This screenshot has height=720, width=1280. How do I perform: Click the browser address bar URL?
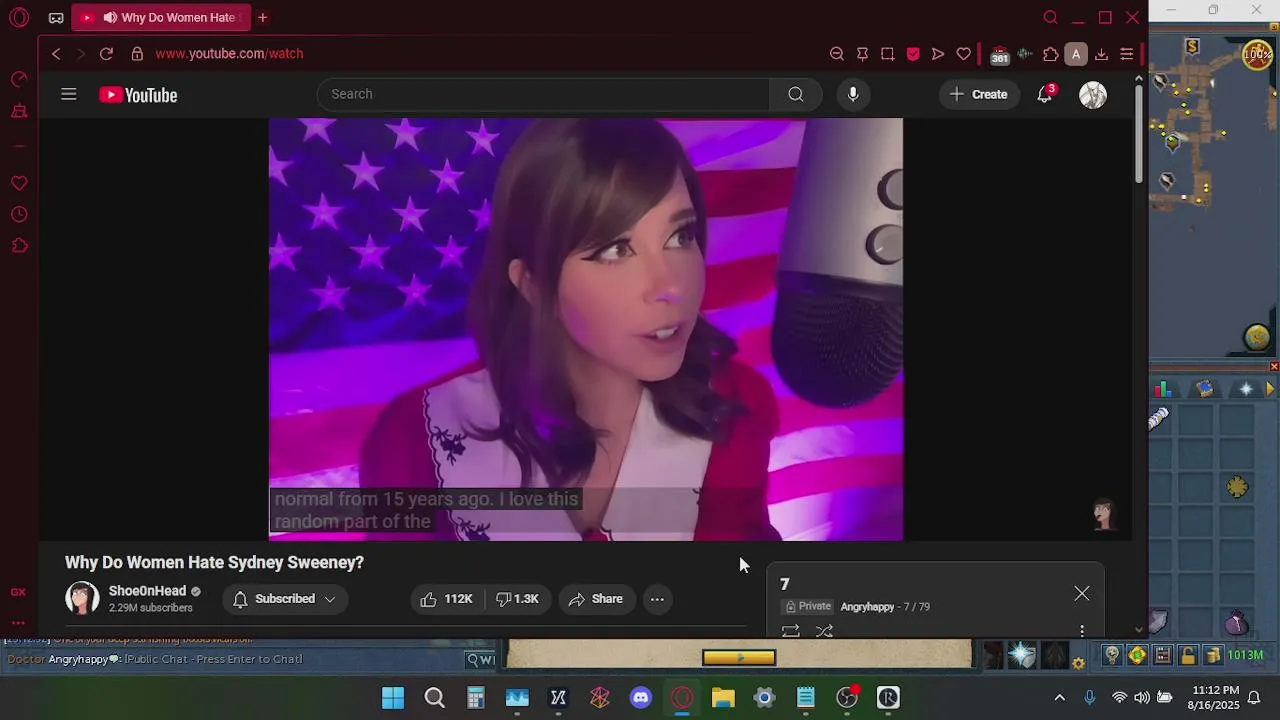point(229,54)
